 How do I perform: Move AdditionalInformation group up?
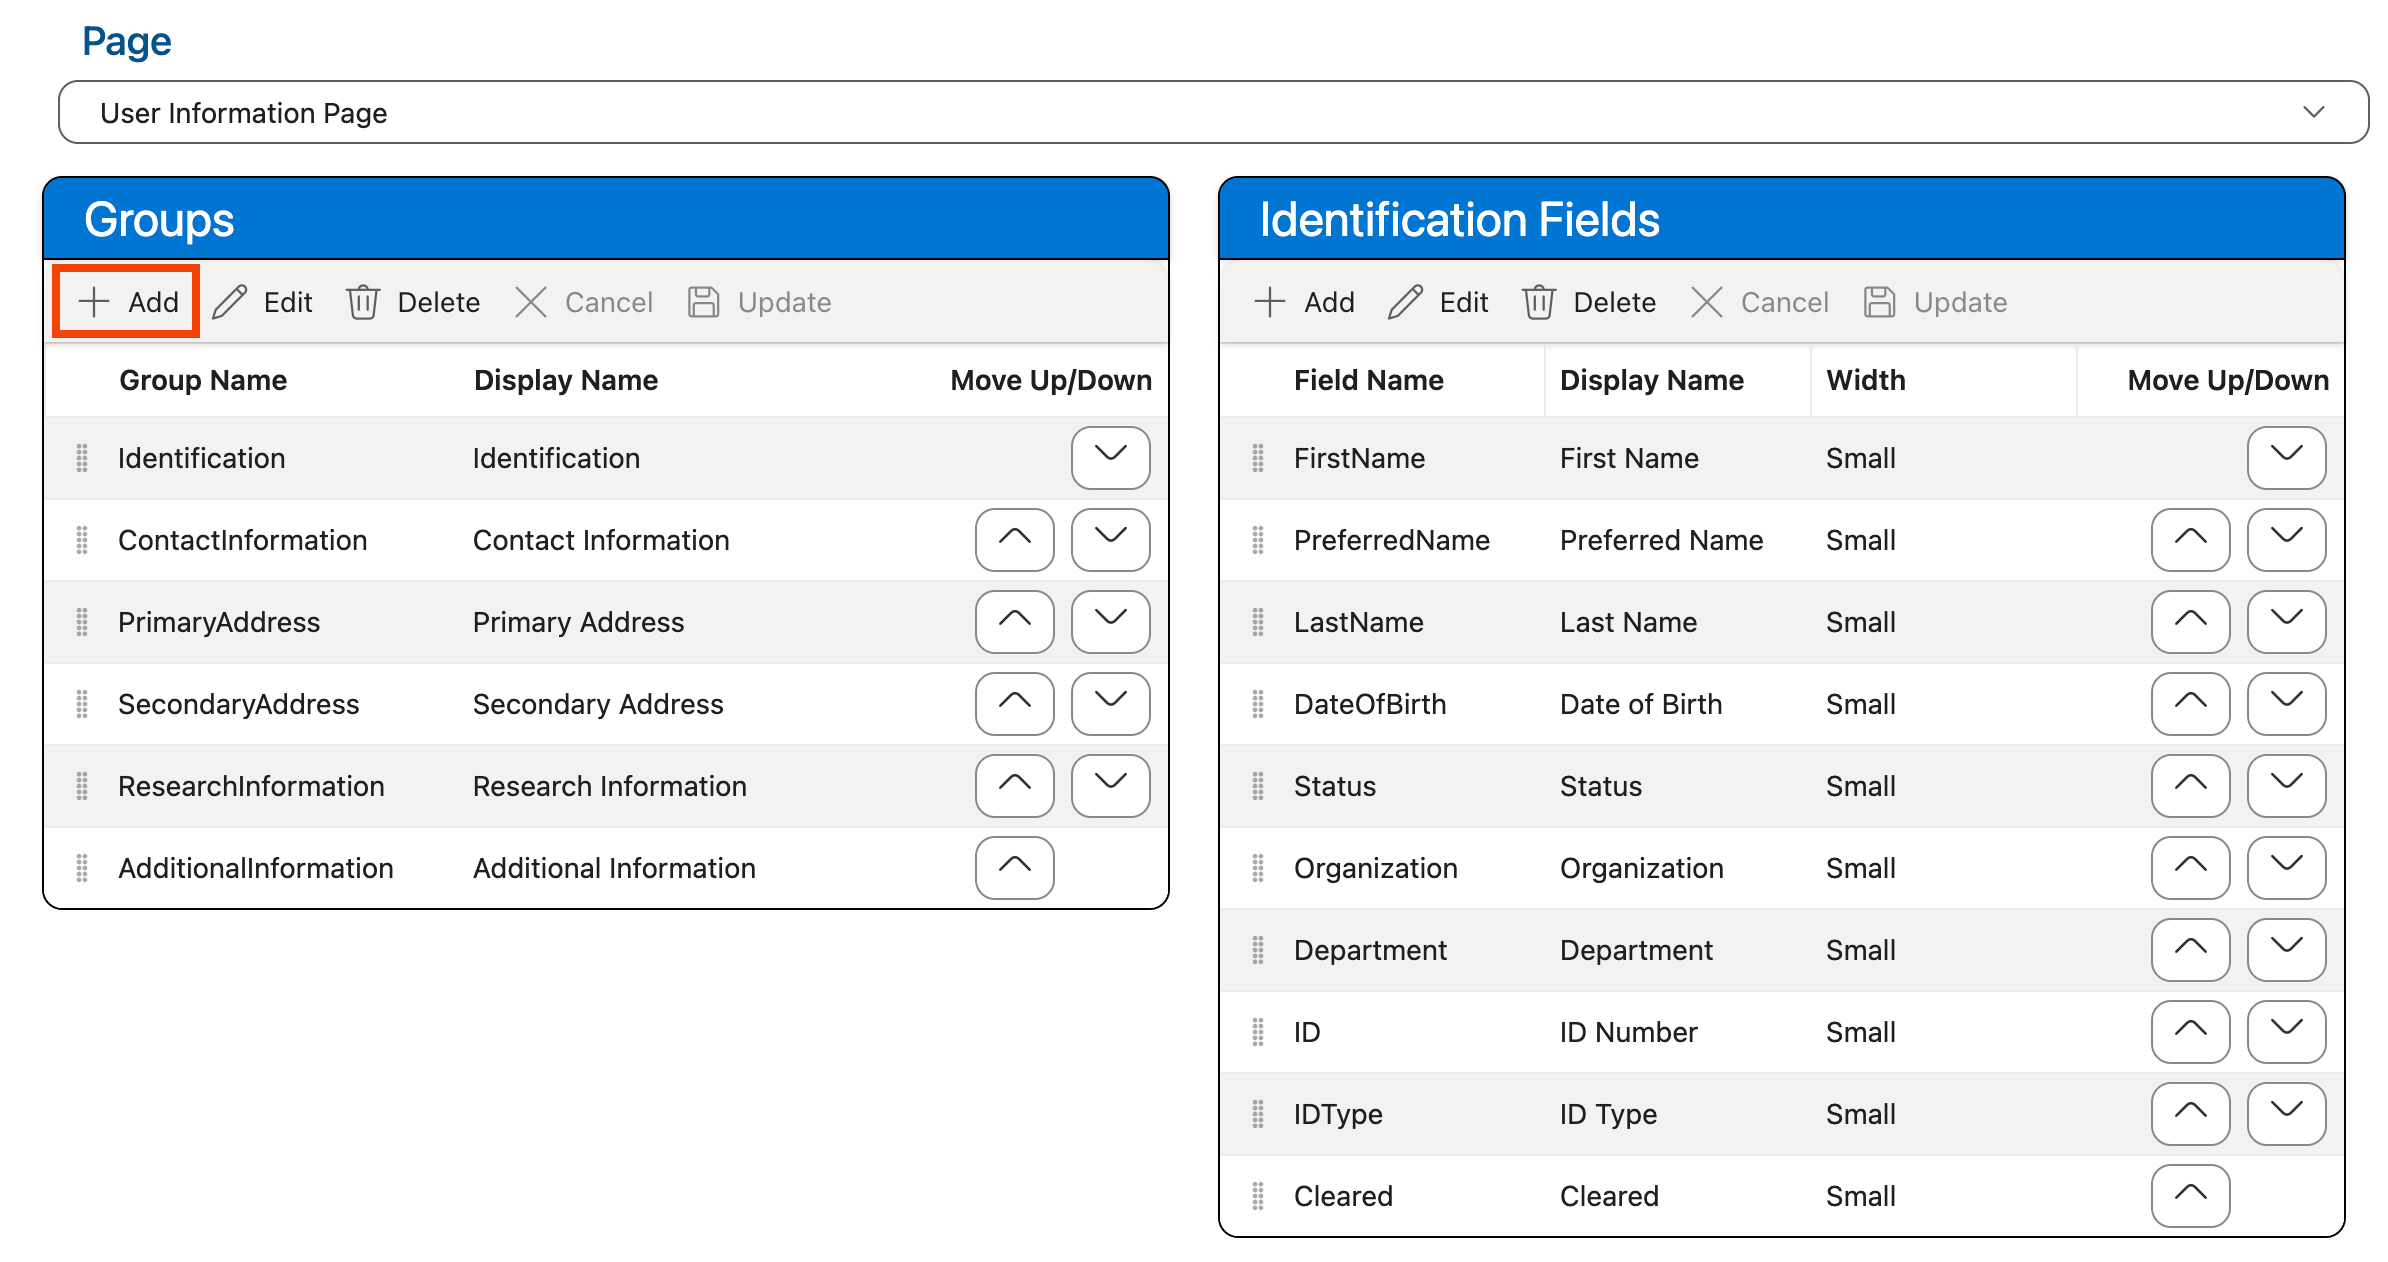[1014, 868]
